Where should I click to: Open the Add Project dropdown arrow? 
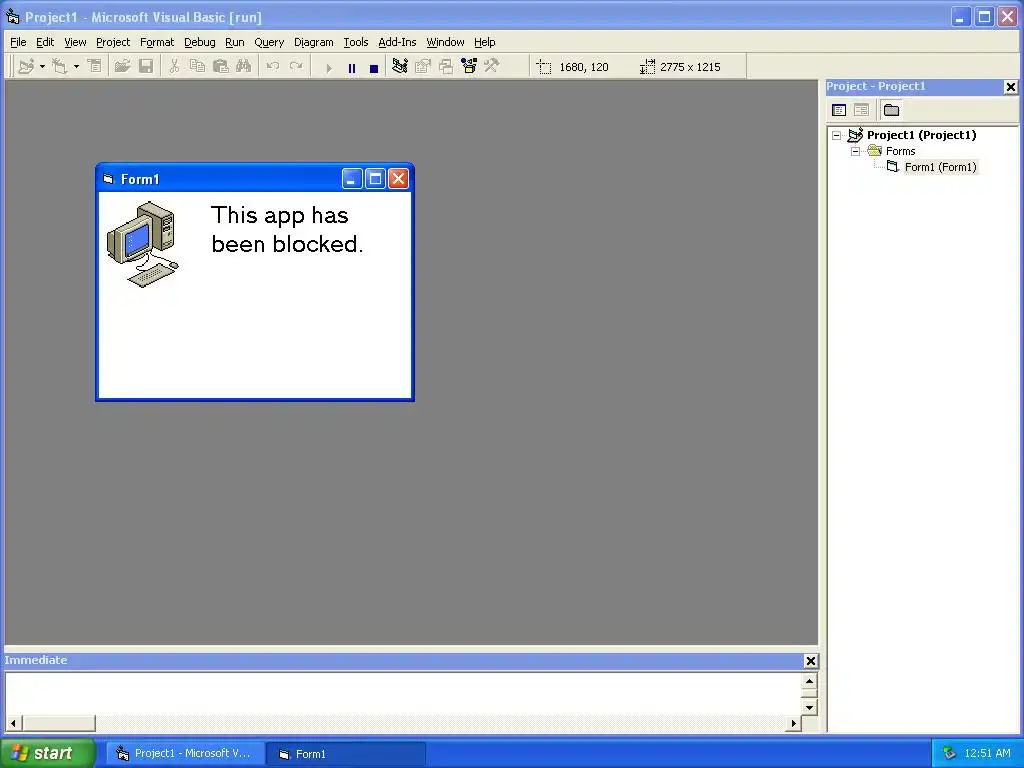[x=42, y=67]
